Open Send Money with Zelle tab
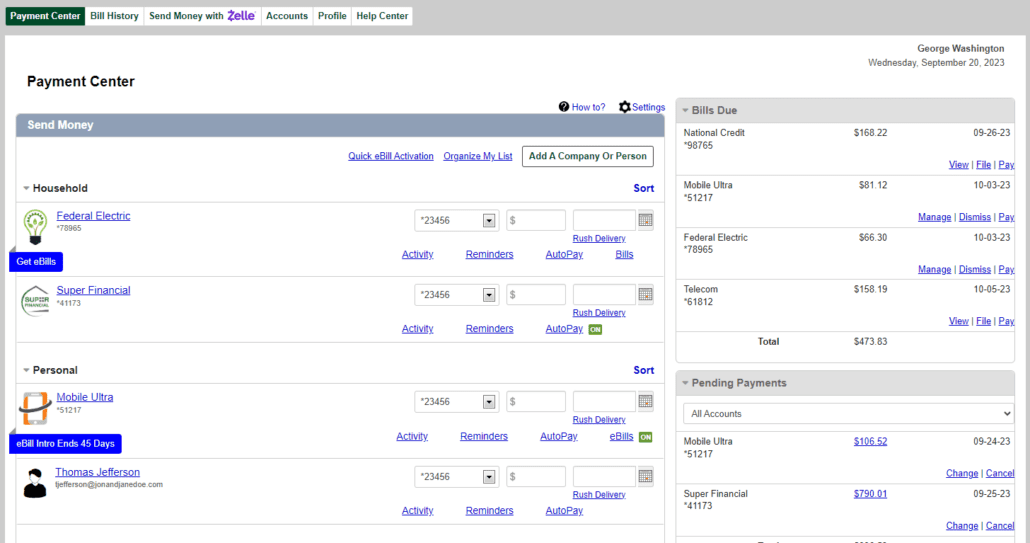 [x=201, y=16]
